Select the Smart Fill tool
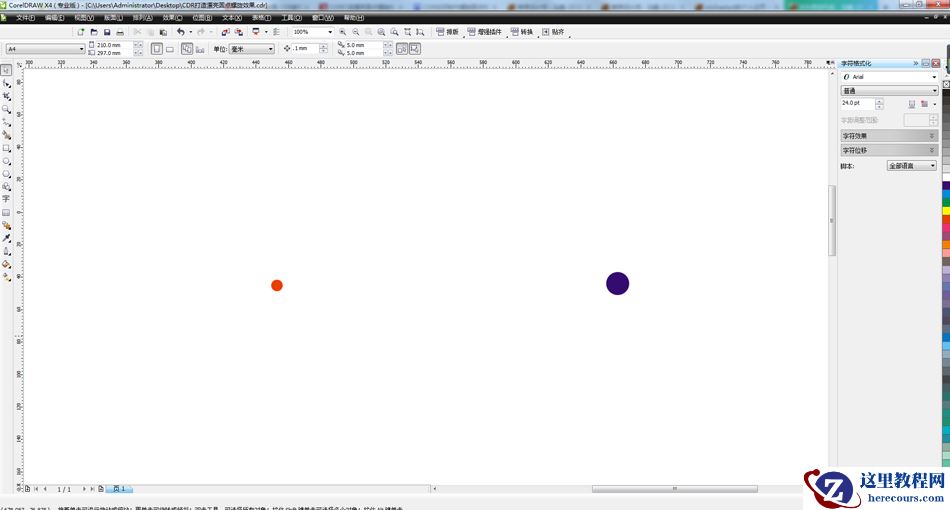950x510 pixels. point(6,135)
